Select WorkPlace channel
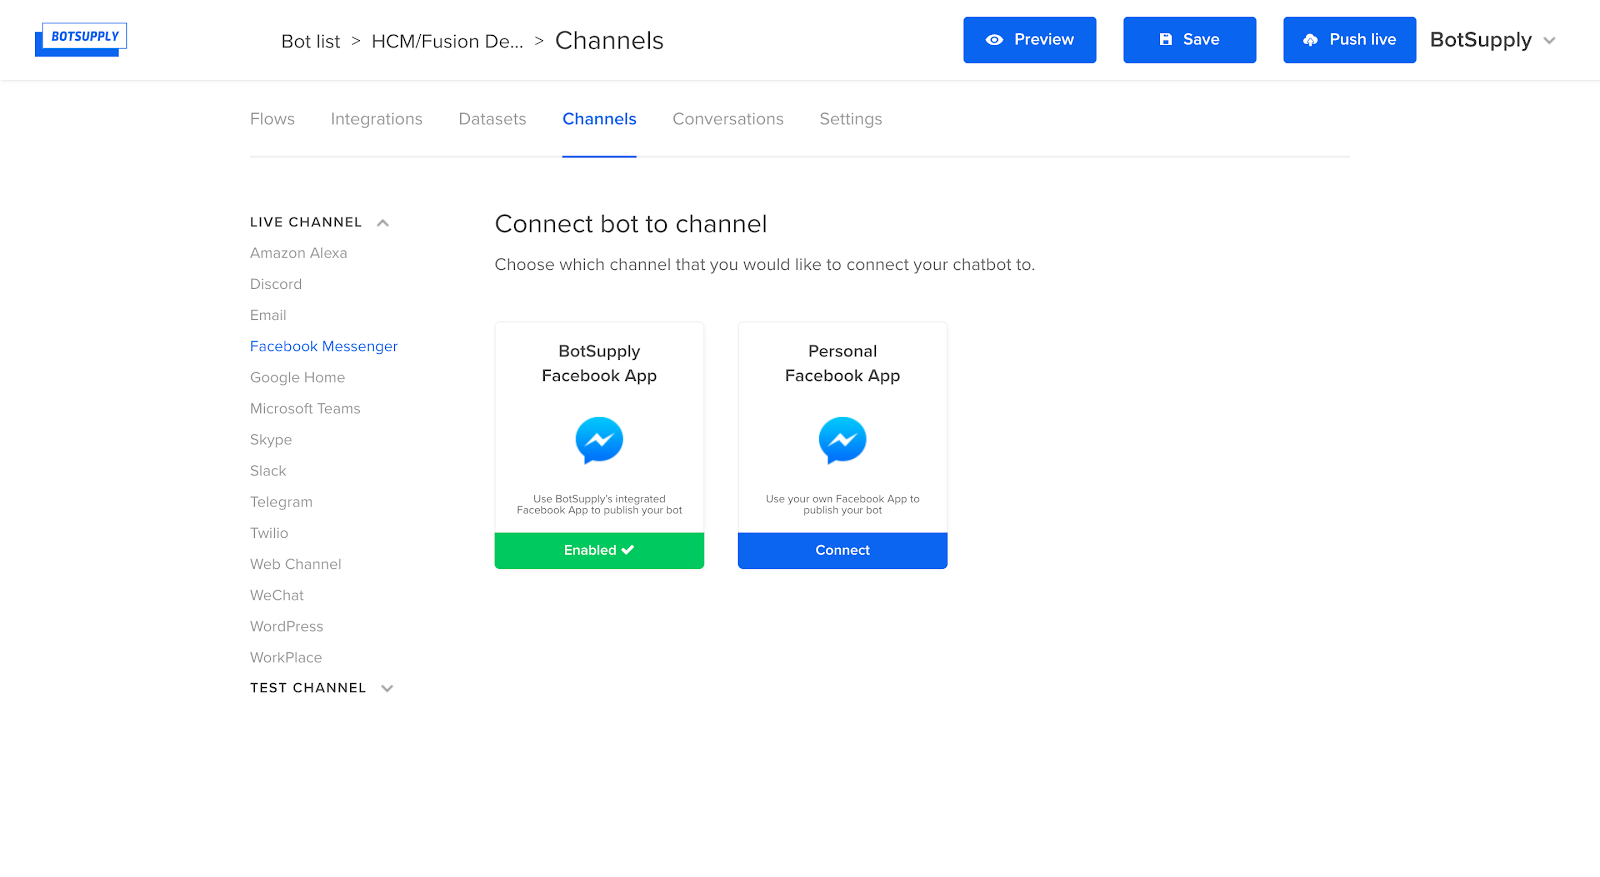The image size is (1600, 877). point(286,657)
